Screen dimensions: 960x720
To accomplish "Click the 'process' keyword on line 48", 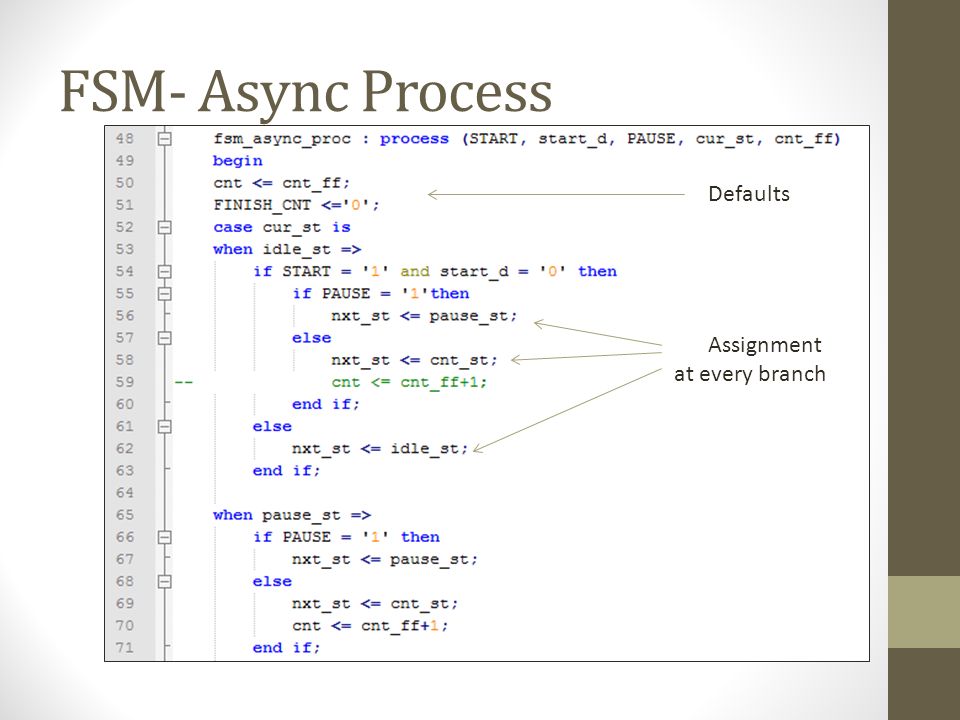I will click(x=414, y=140).
